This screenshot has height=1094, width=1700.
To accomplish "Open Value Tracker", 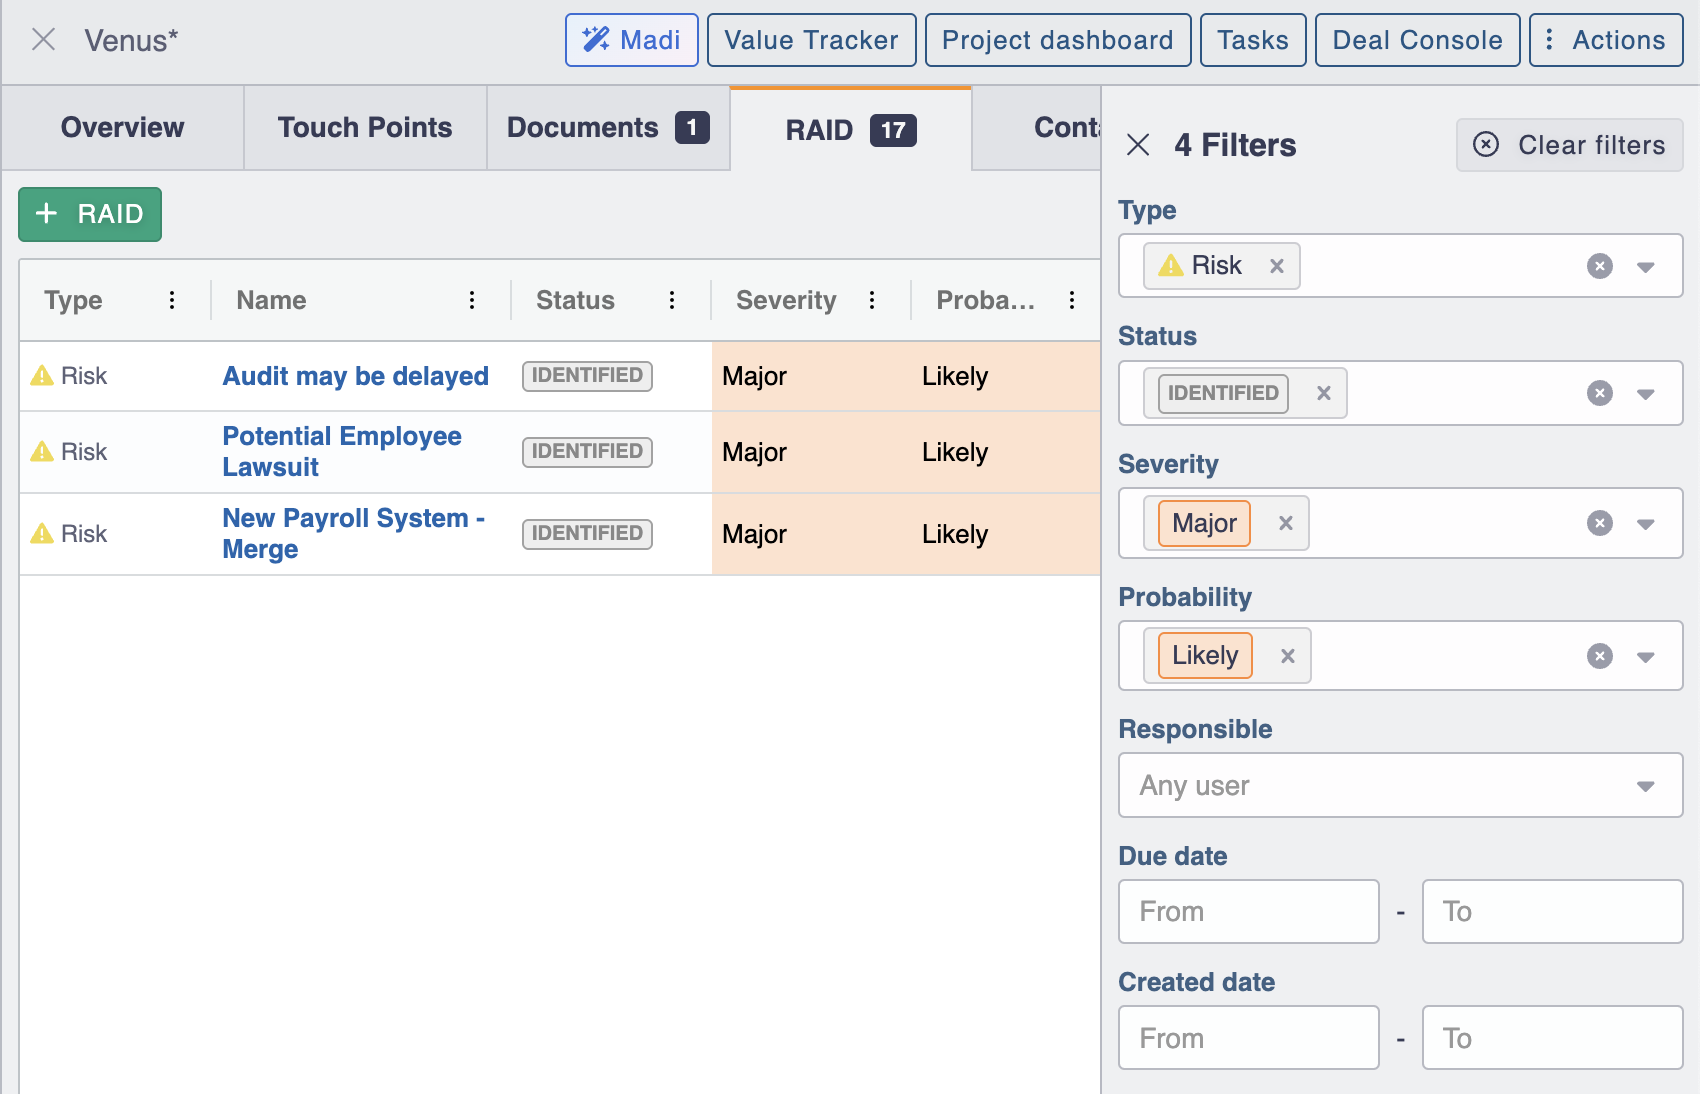I will [811, 40].
